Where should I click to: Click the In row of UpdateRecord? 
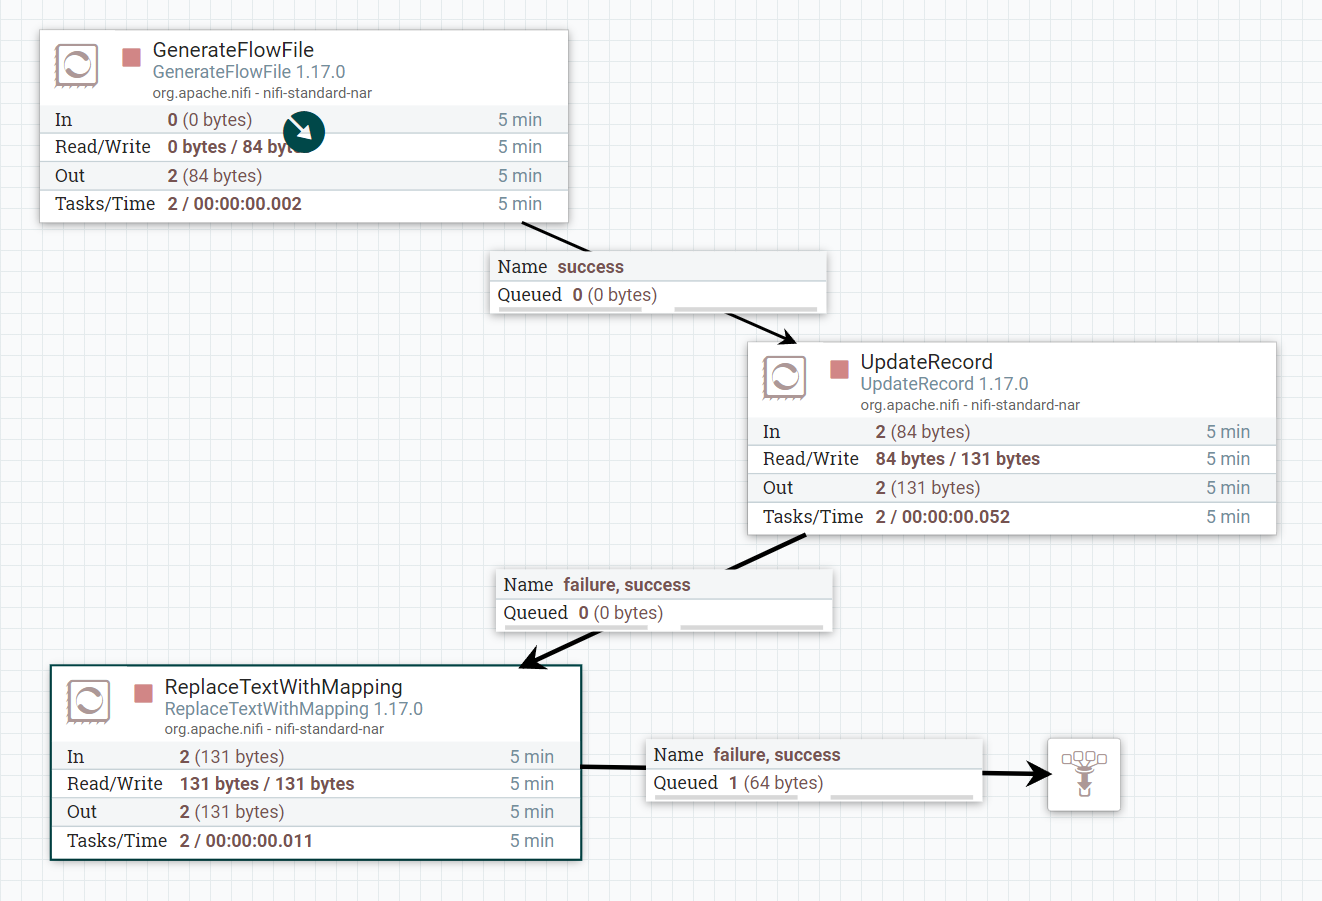click(1011, 432)
